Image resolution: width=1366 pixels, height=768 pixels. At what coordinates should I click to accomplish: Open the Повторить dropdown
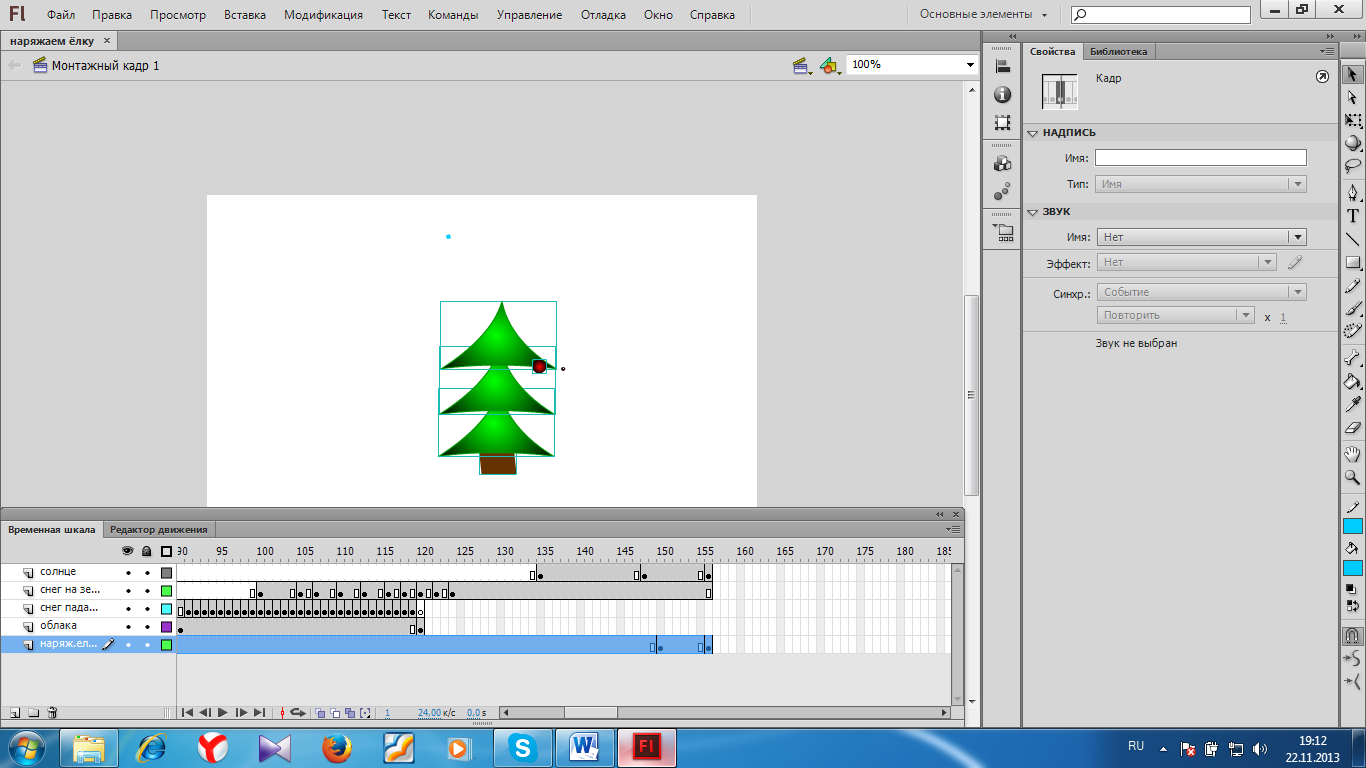[1175, 315]
